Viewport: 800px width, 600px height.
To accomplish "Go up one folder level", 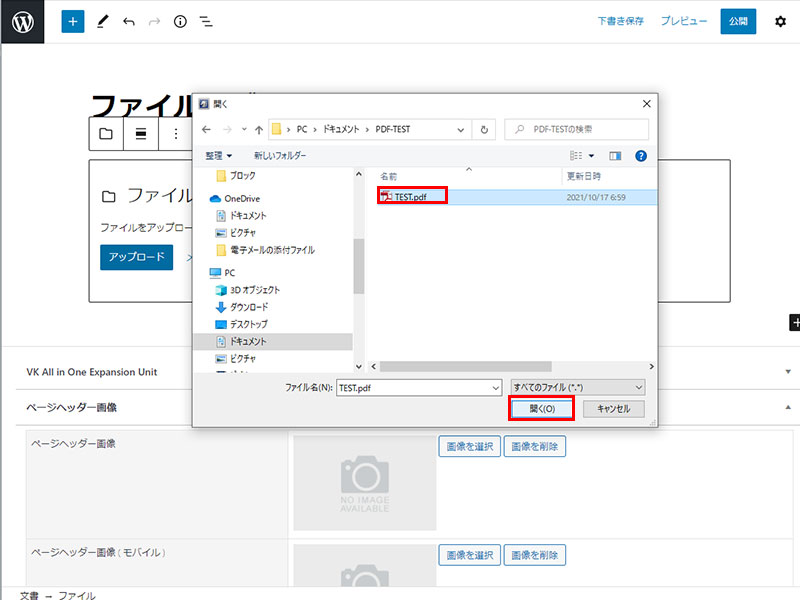I will click(x=258, y=130).
